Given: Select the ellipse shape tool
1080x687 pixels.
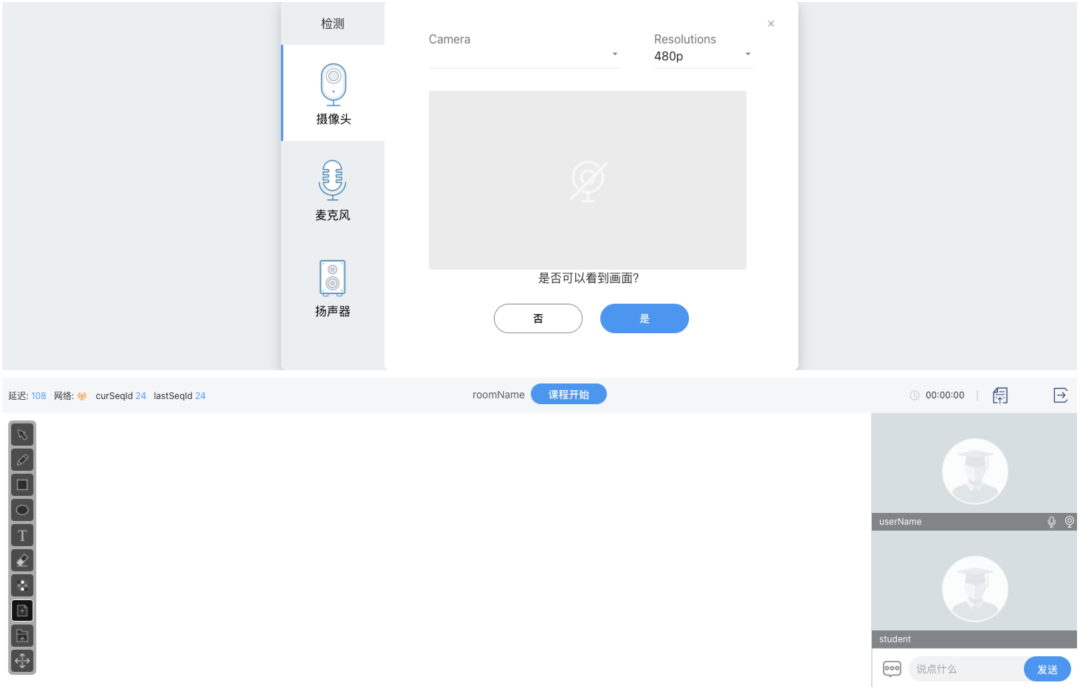Looking at the screenshot, I should click(21, 509).
